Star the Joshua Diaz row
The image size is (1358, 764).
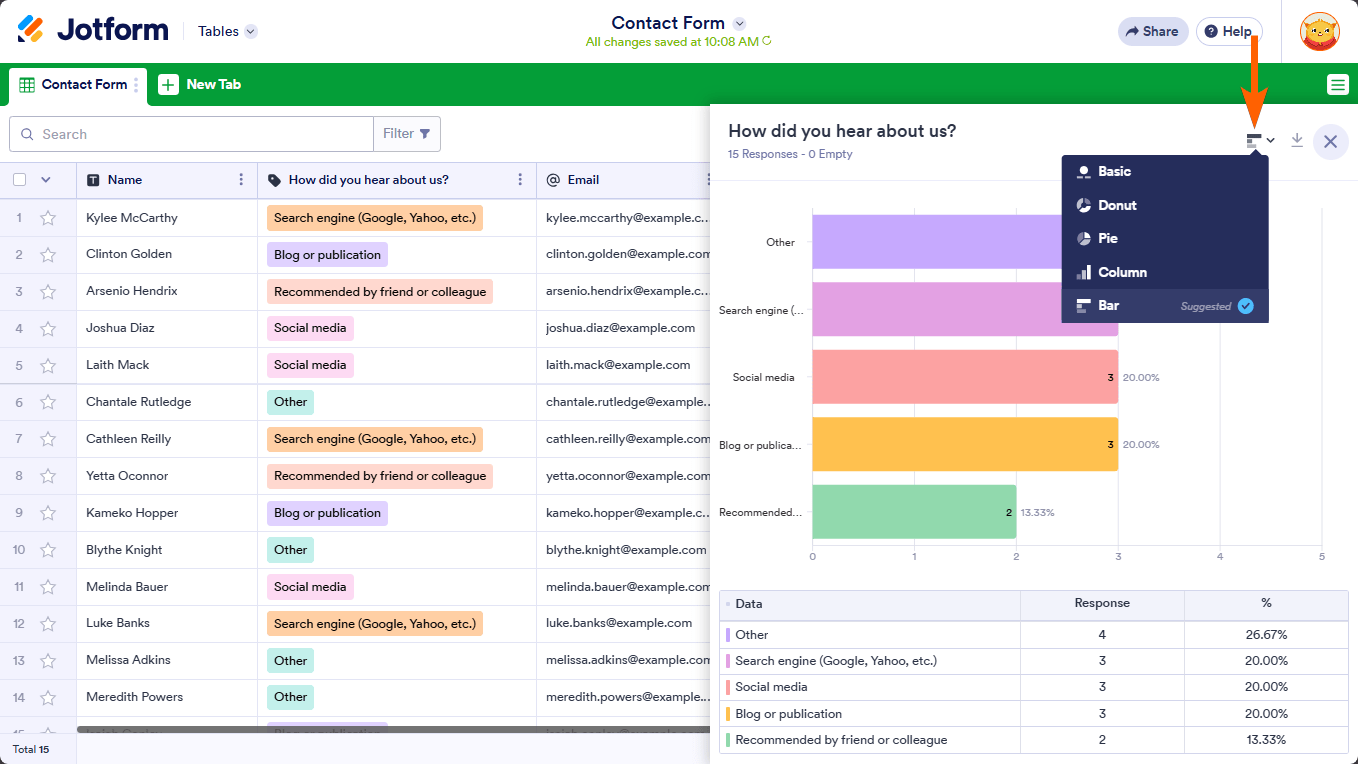pyautogui.click(x=48, y=328)
